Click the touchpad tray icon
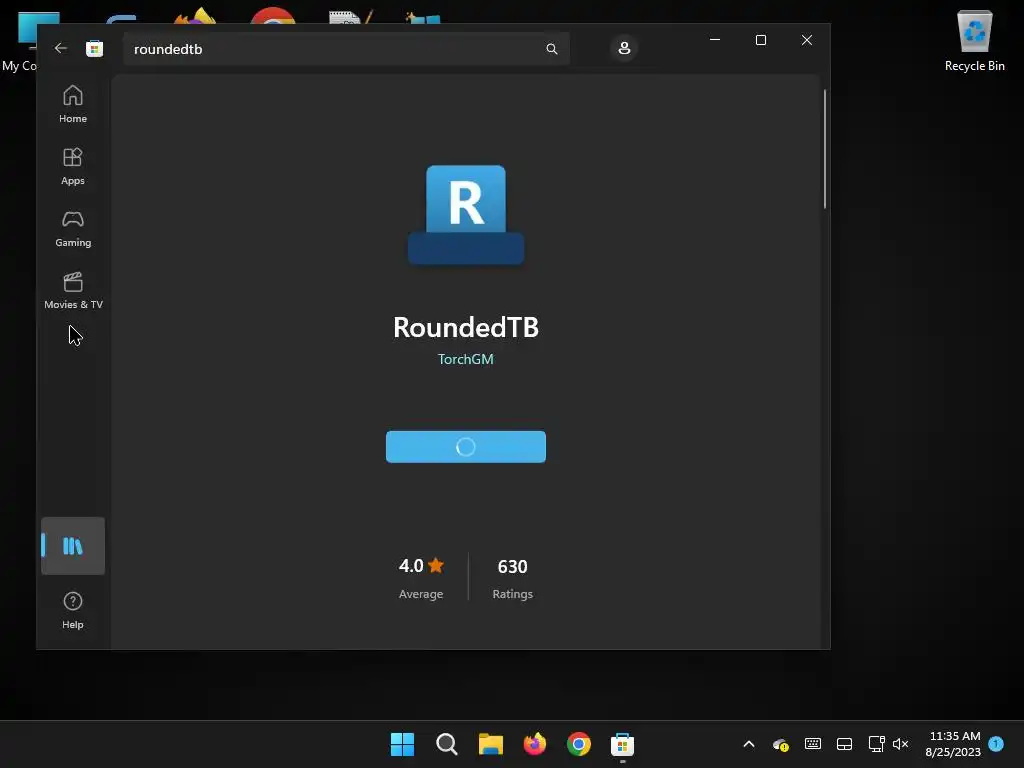 [x=844, y=744]
